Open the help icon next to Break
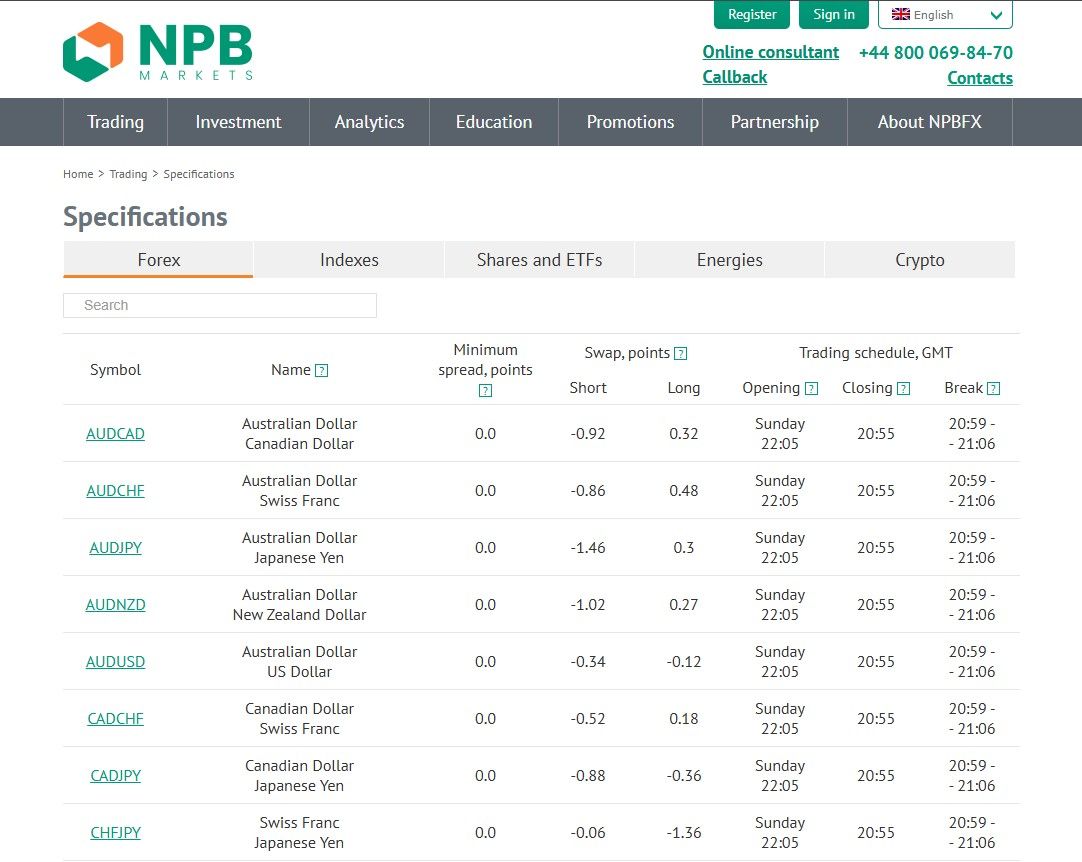 (x=994, y=389)
